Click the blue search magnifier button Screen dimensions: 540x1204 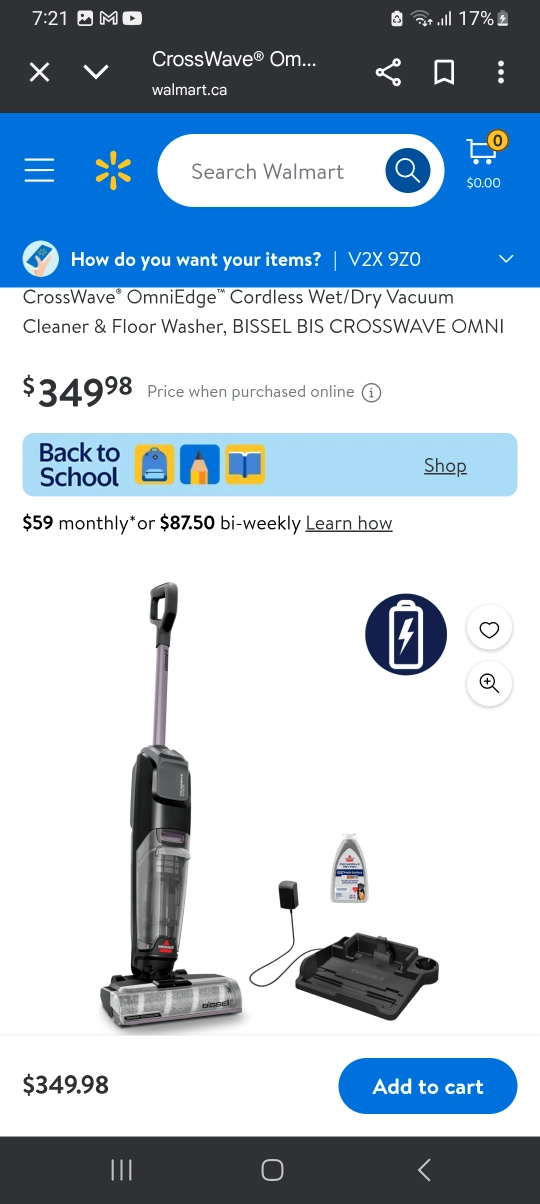407,171
